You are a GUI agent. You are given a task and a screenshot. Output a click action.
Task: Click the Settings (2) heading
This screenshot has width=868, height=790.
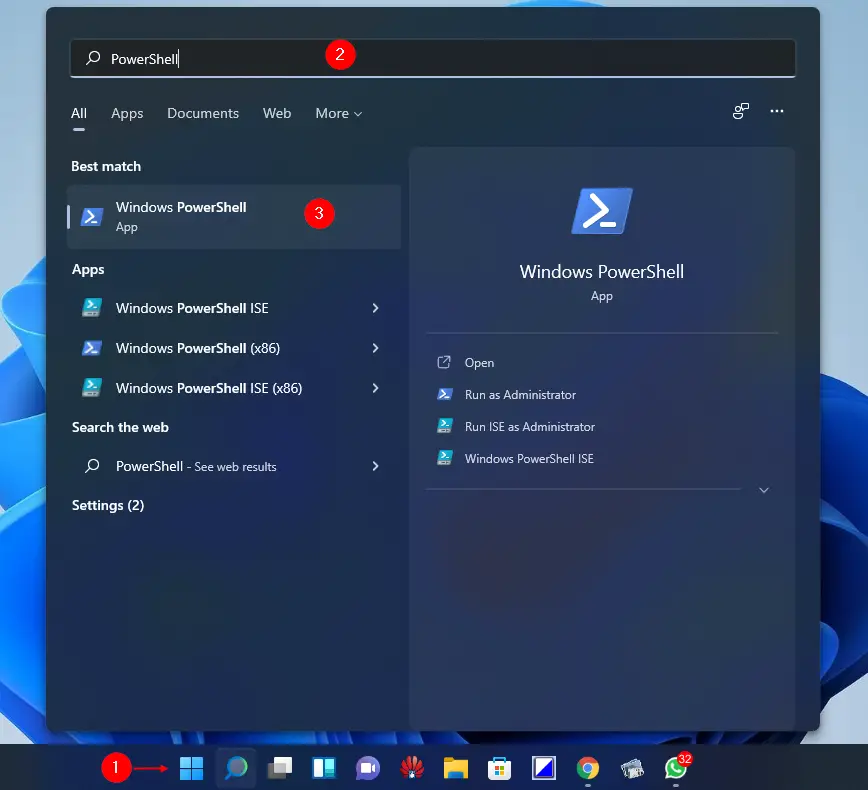tap(108, 505)
